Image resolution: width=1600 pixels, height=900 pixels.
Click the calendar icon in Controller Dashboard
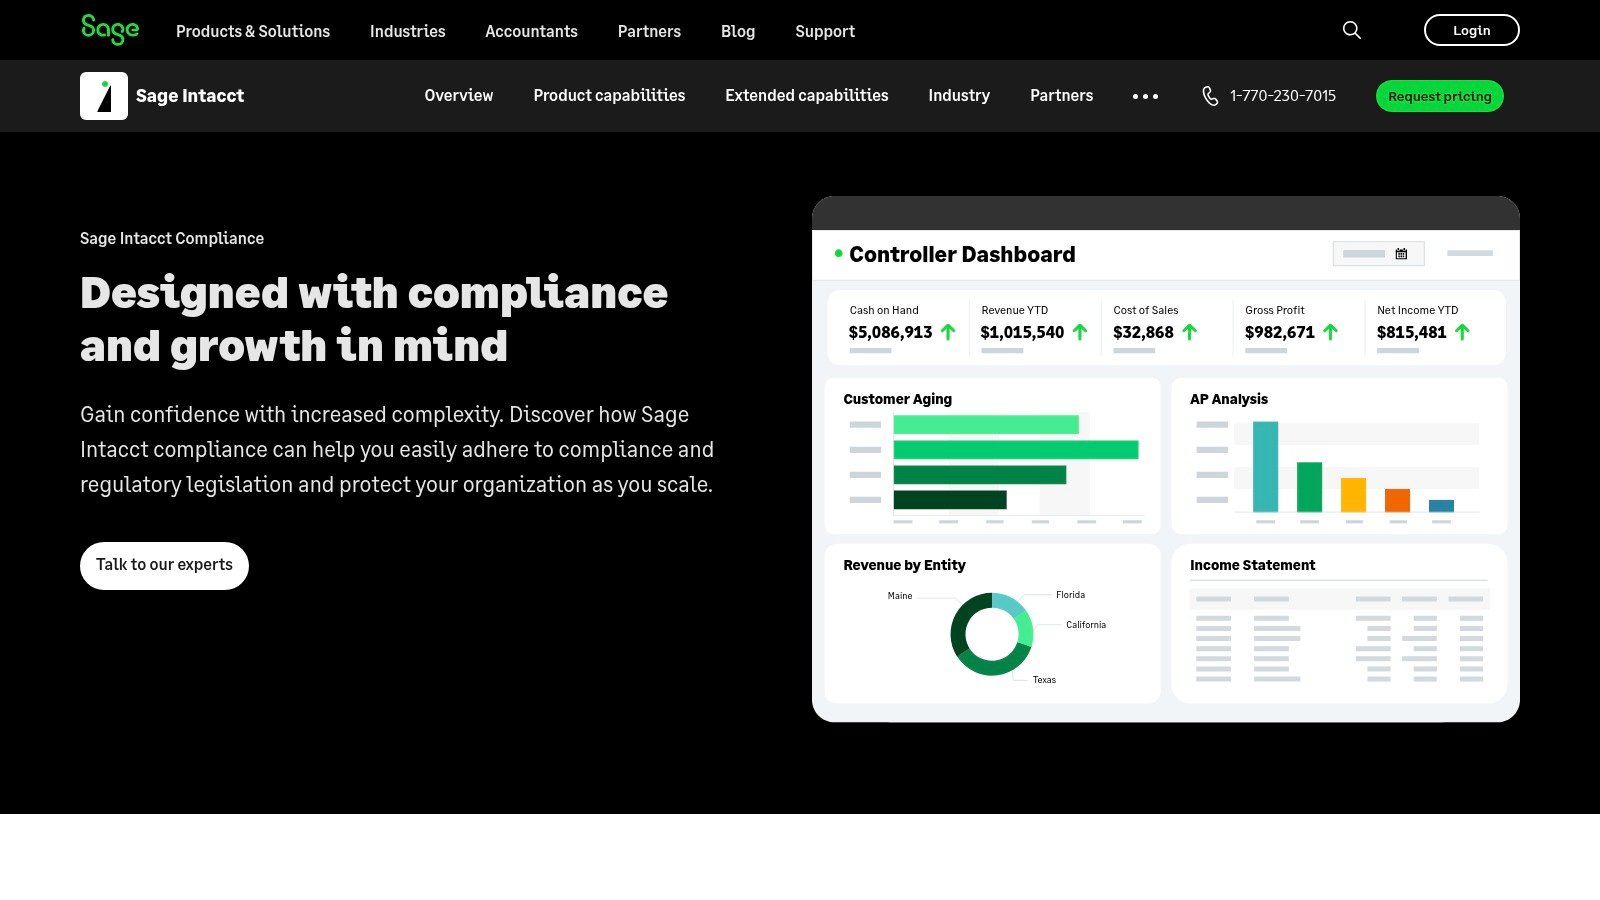coord(1401,254)
